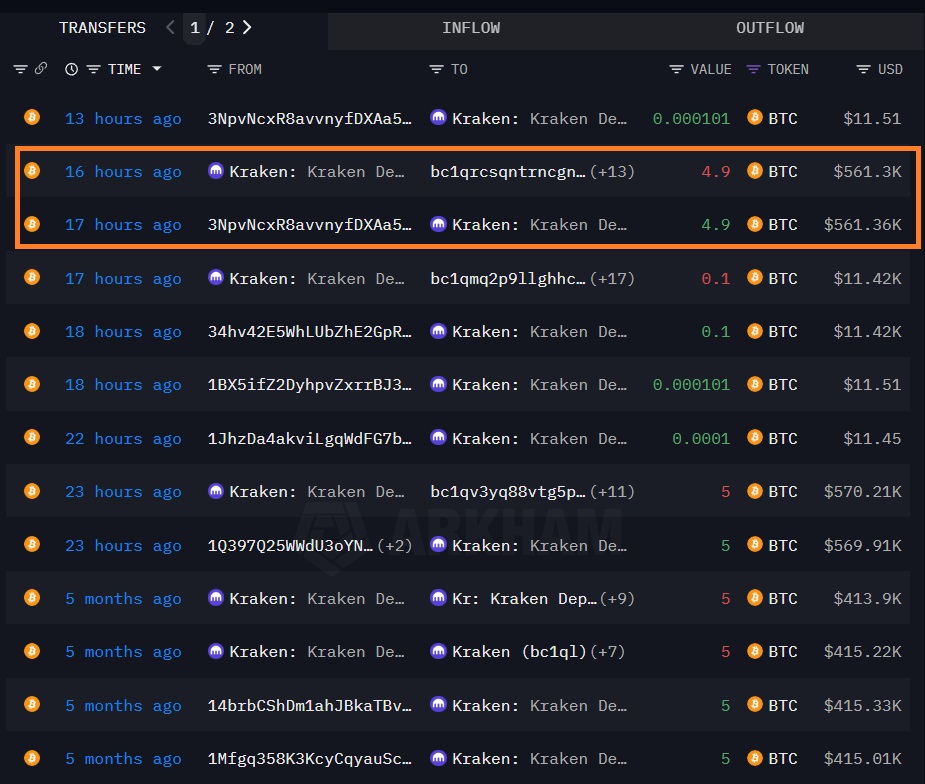Switch to the INFLOW tab
The image size is (925, 784).
[x=470, y=28]
